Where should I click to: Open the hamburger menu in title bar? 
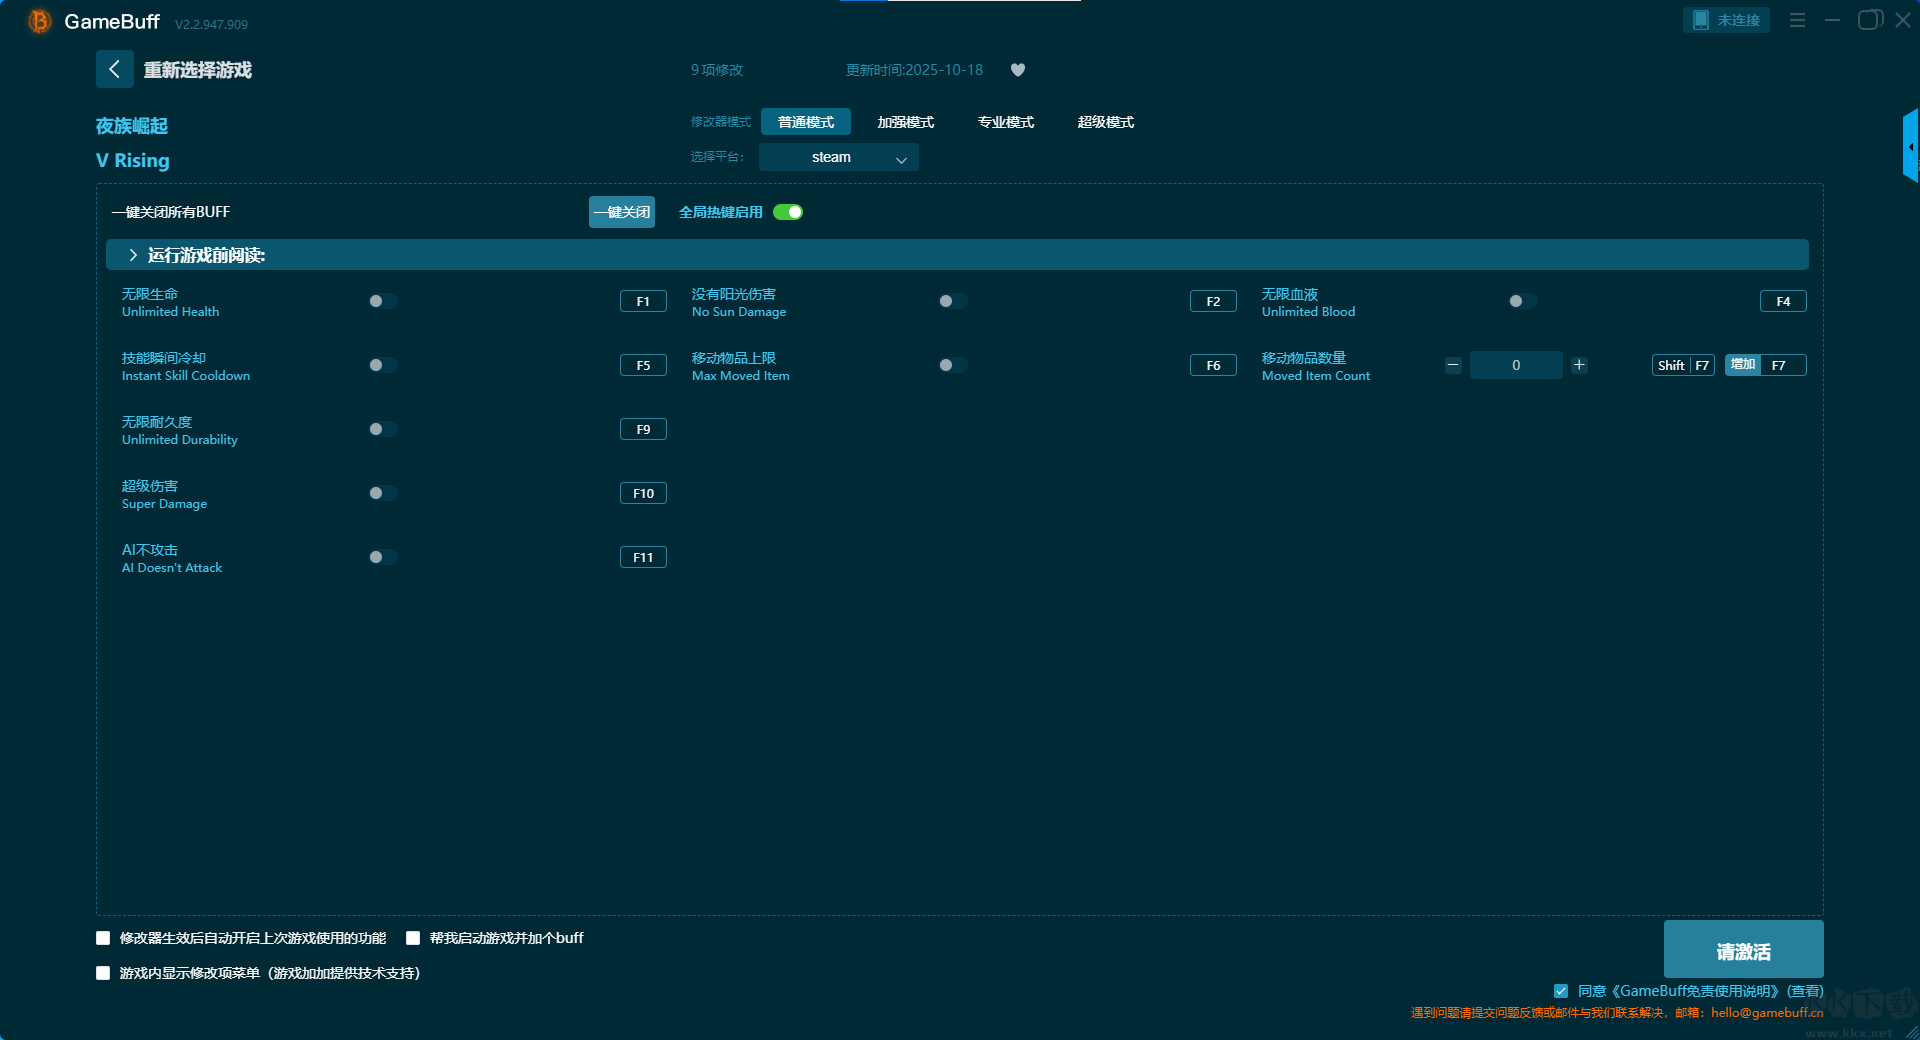click(1797, 20)
